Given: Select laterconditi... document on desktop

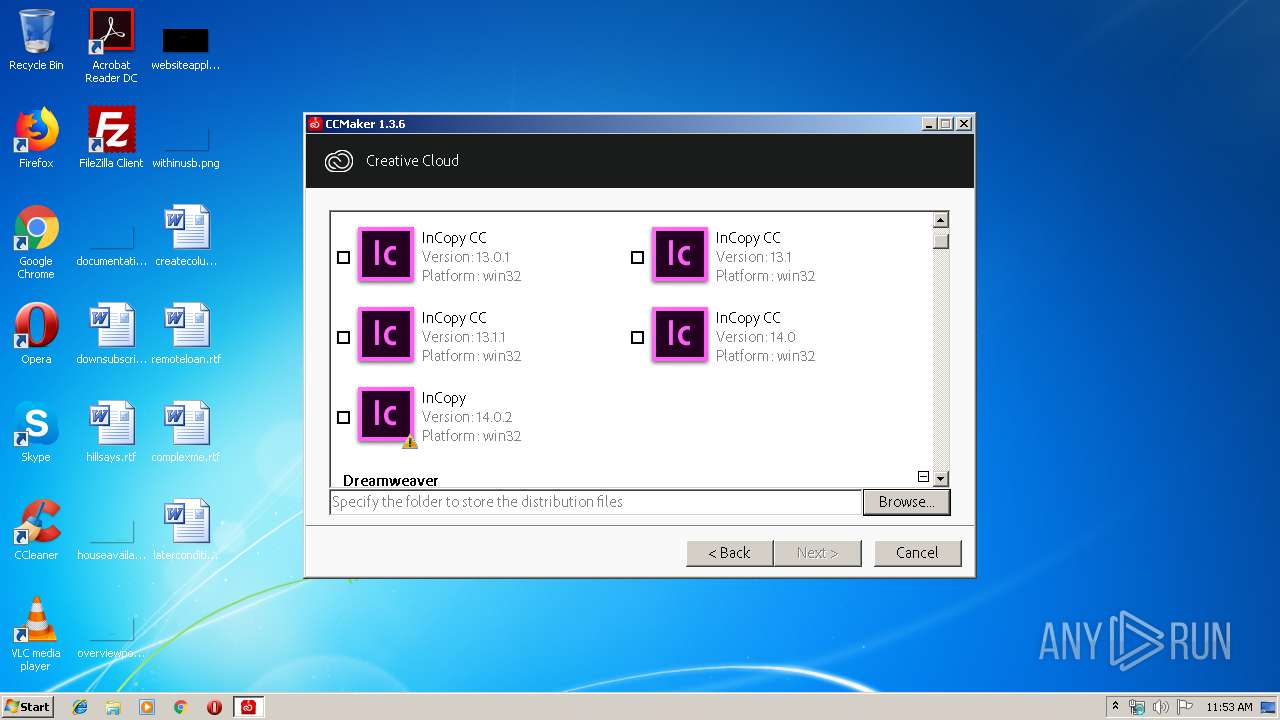Looking at the screenshot, I should [186, 530].
